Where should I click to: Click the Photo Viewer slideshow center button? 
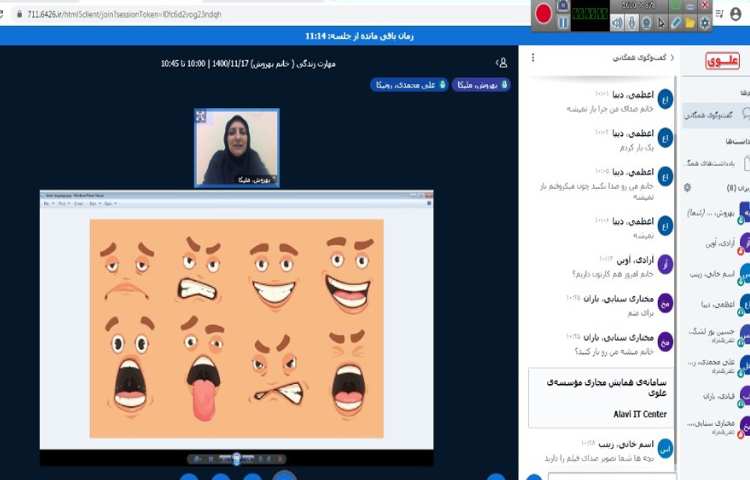(237, 459)
